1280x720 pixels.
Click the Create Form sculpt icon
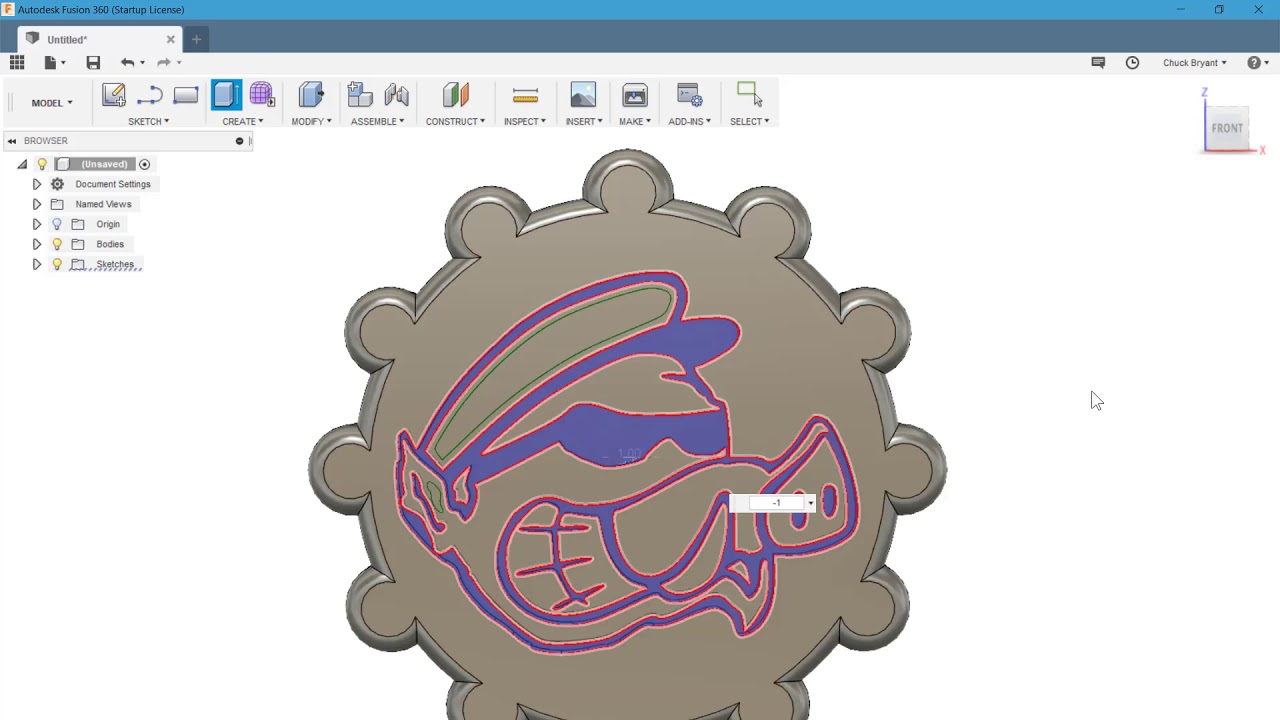coord(261,95)
